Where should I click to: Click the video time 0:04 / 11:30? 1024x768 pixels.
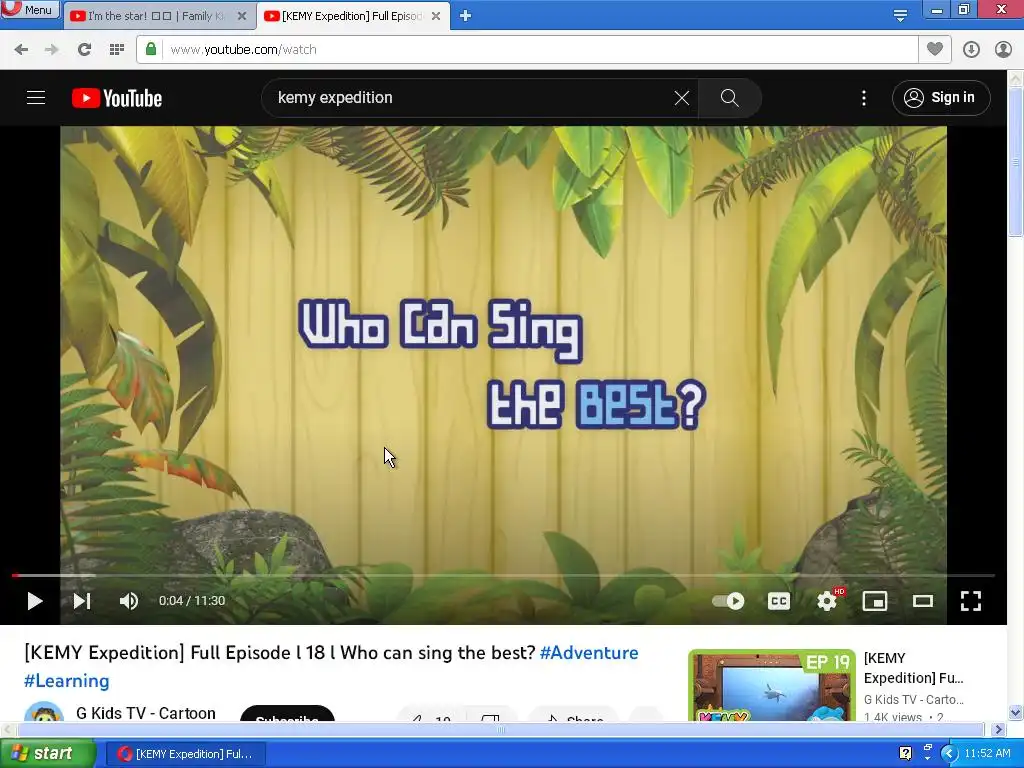[x=192, y=601]
